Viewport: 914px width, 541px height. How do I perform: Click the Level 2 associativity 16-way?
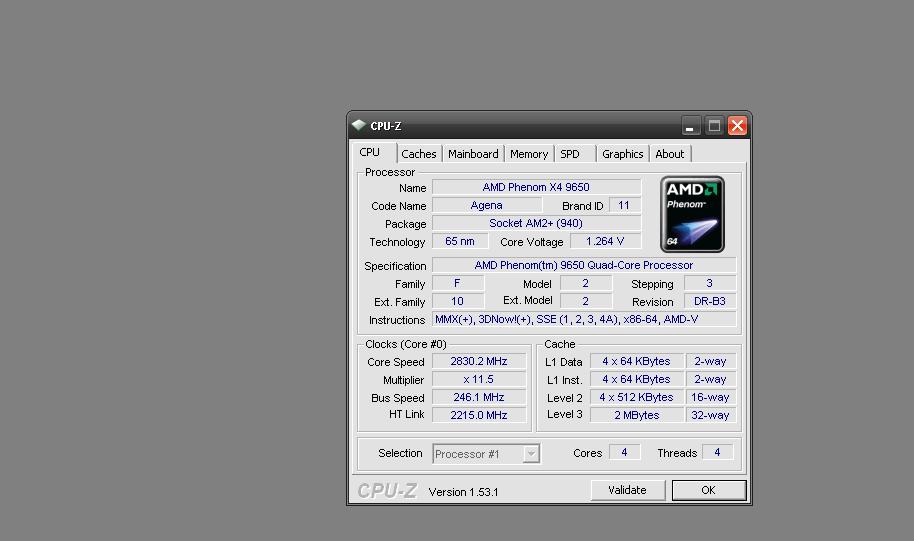tap(711, 398)
